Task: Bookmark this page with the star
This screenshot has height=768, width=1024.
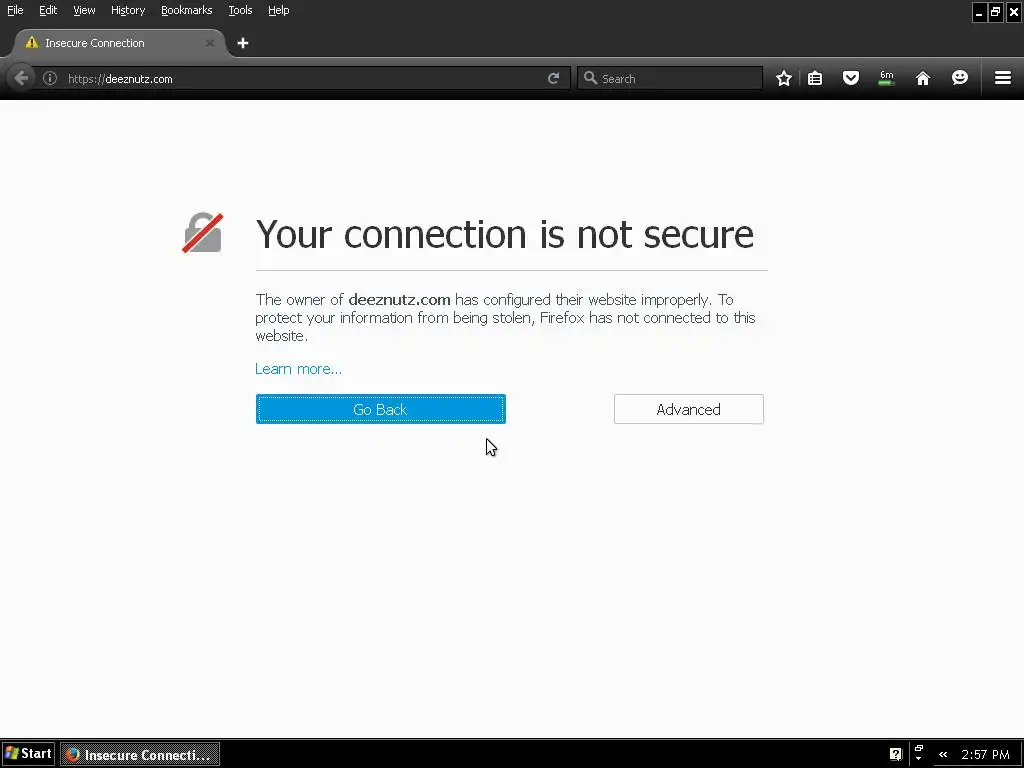Action: 784,78
